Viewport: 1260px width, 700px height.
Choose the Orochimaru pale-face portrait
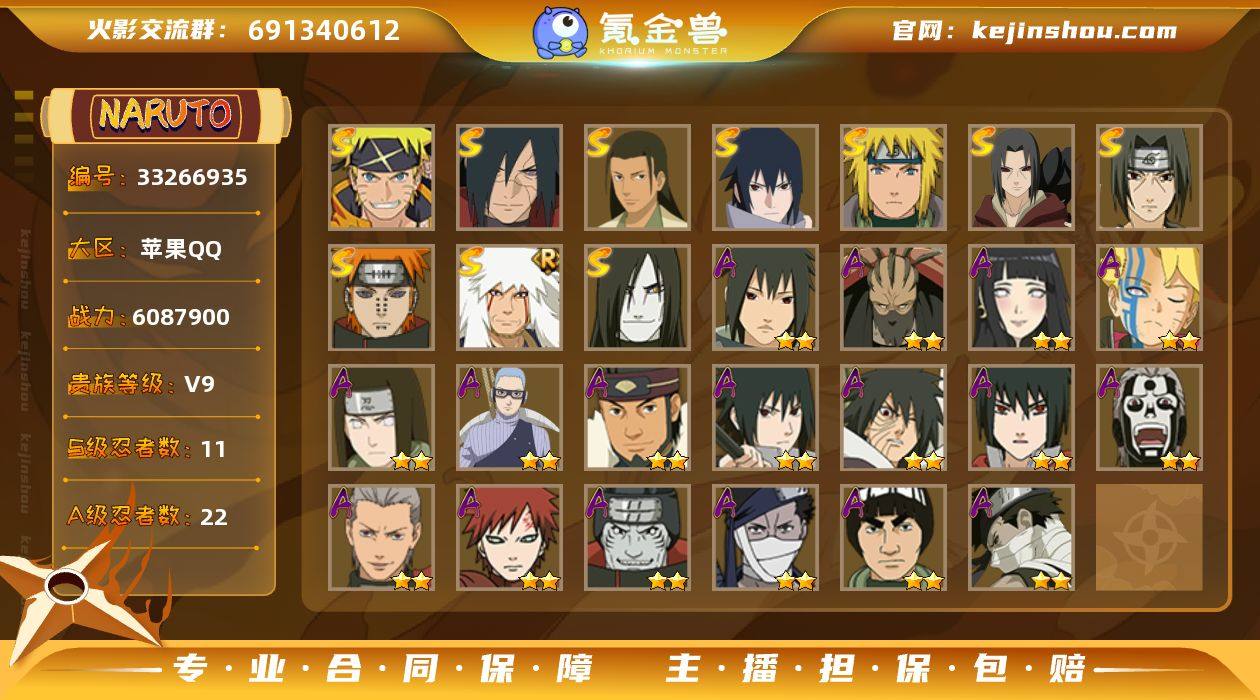click(x=637, y=297)
